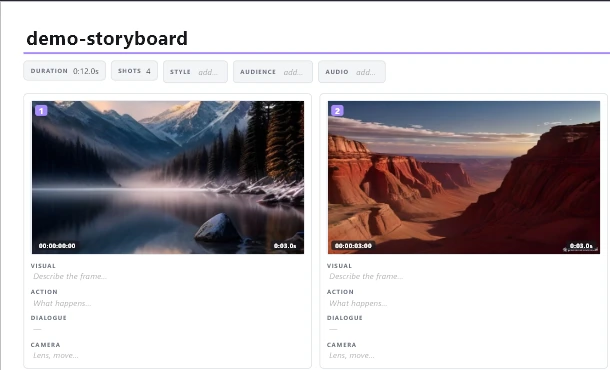This screenshot has width=610, height=370.
Task: Click the ACTION label in shot 1
Action: tap(44, 292)
